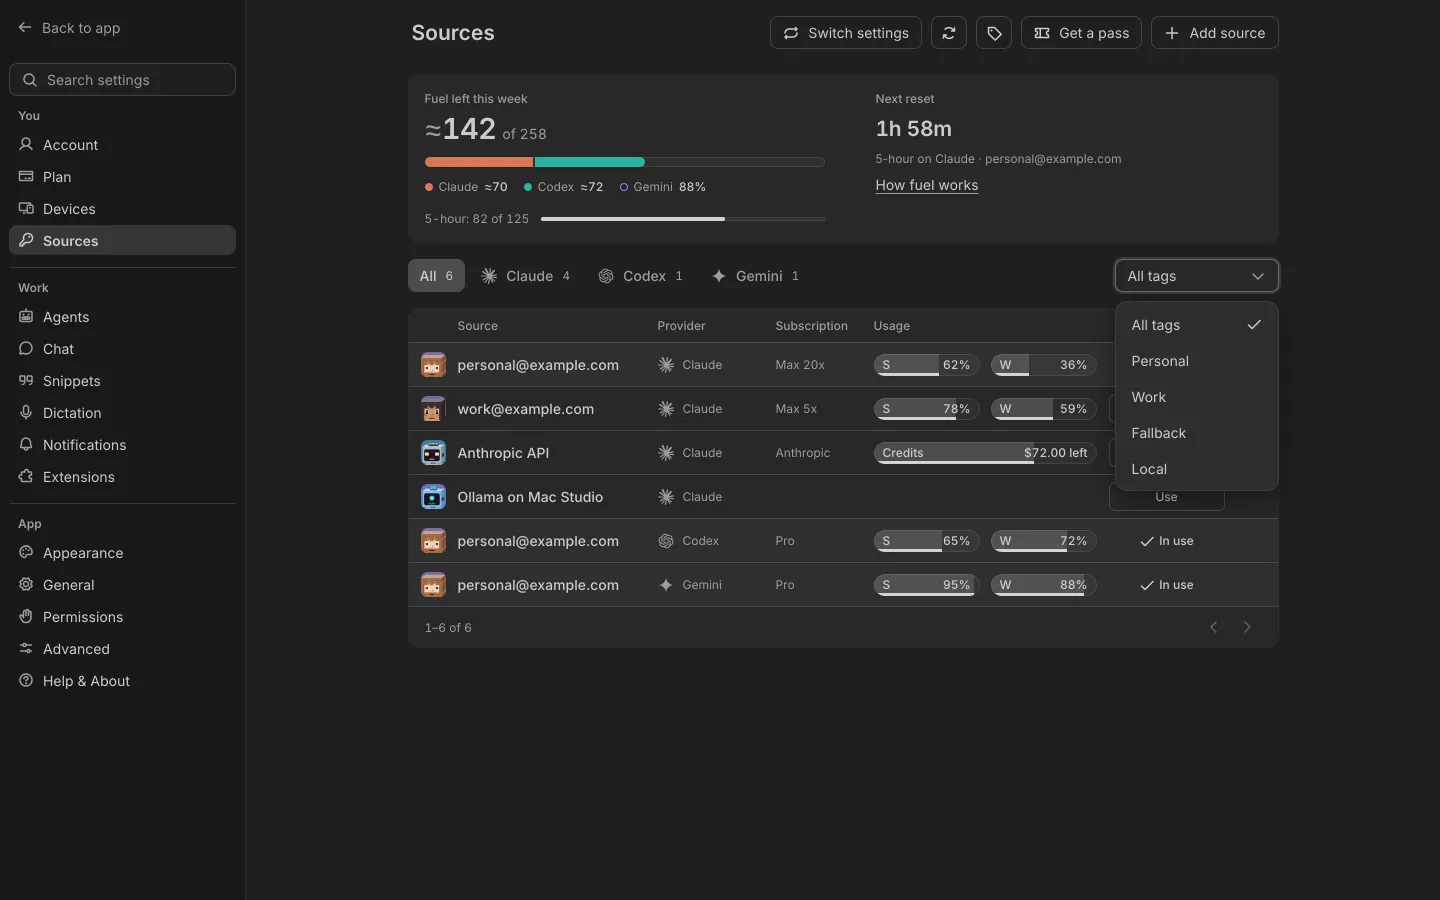Select Personal tag in dropdown list
The width and height of the screenshot is (1440, 900).
1196,361
